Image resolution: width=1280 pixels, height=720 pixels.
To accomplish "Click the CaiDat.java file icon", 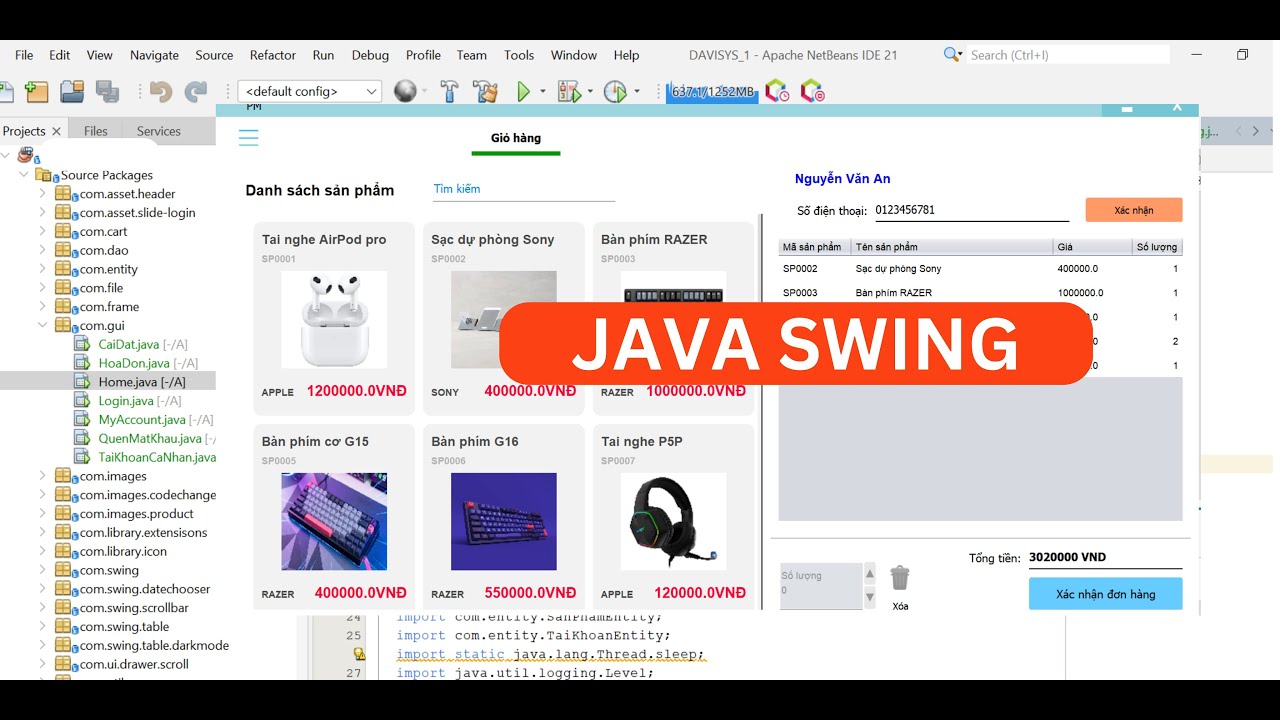I will tap(82, 344).
